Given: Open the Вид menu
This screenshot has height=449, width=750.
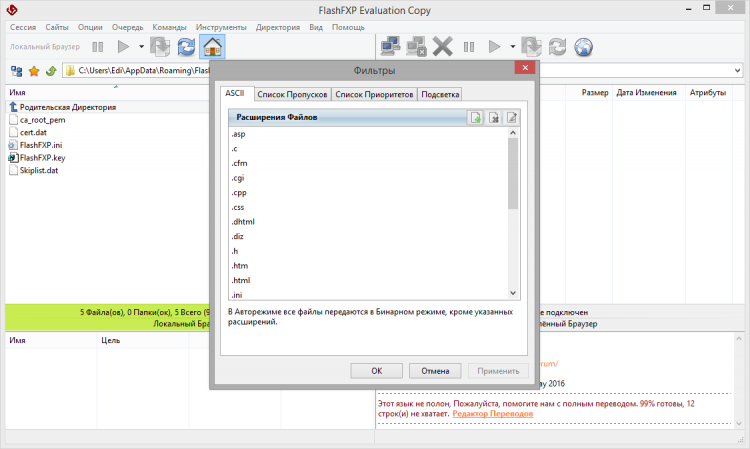Looking at the screenshot, I should click(x=316, y=27).
